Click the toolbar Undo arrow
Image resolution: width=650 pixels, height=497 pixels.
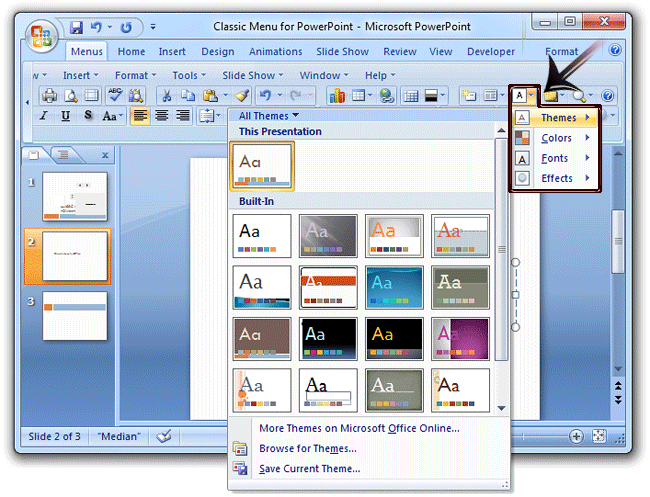pyautogui.click(x=265, y=96)
